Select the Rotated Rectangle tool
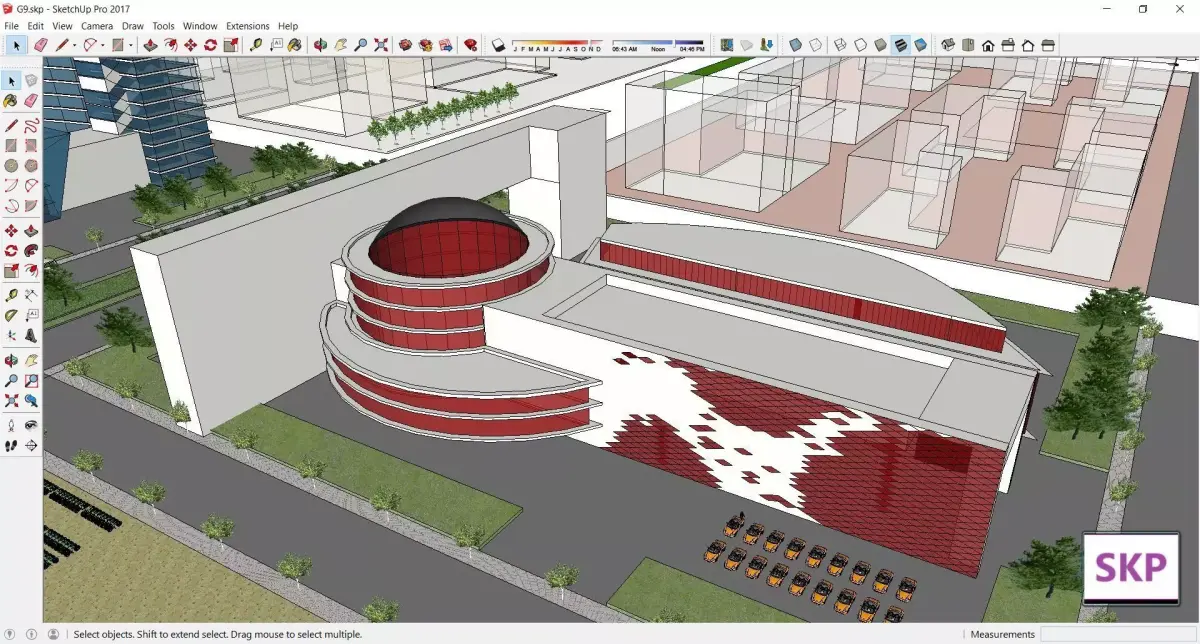The height and width of the screenshot is (644, 1200). (31, 146)
